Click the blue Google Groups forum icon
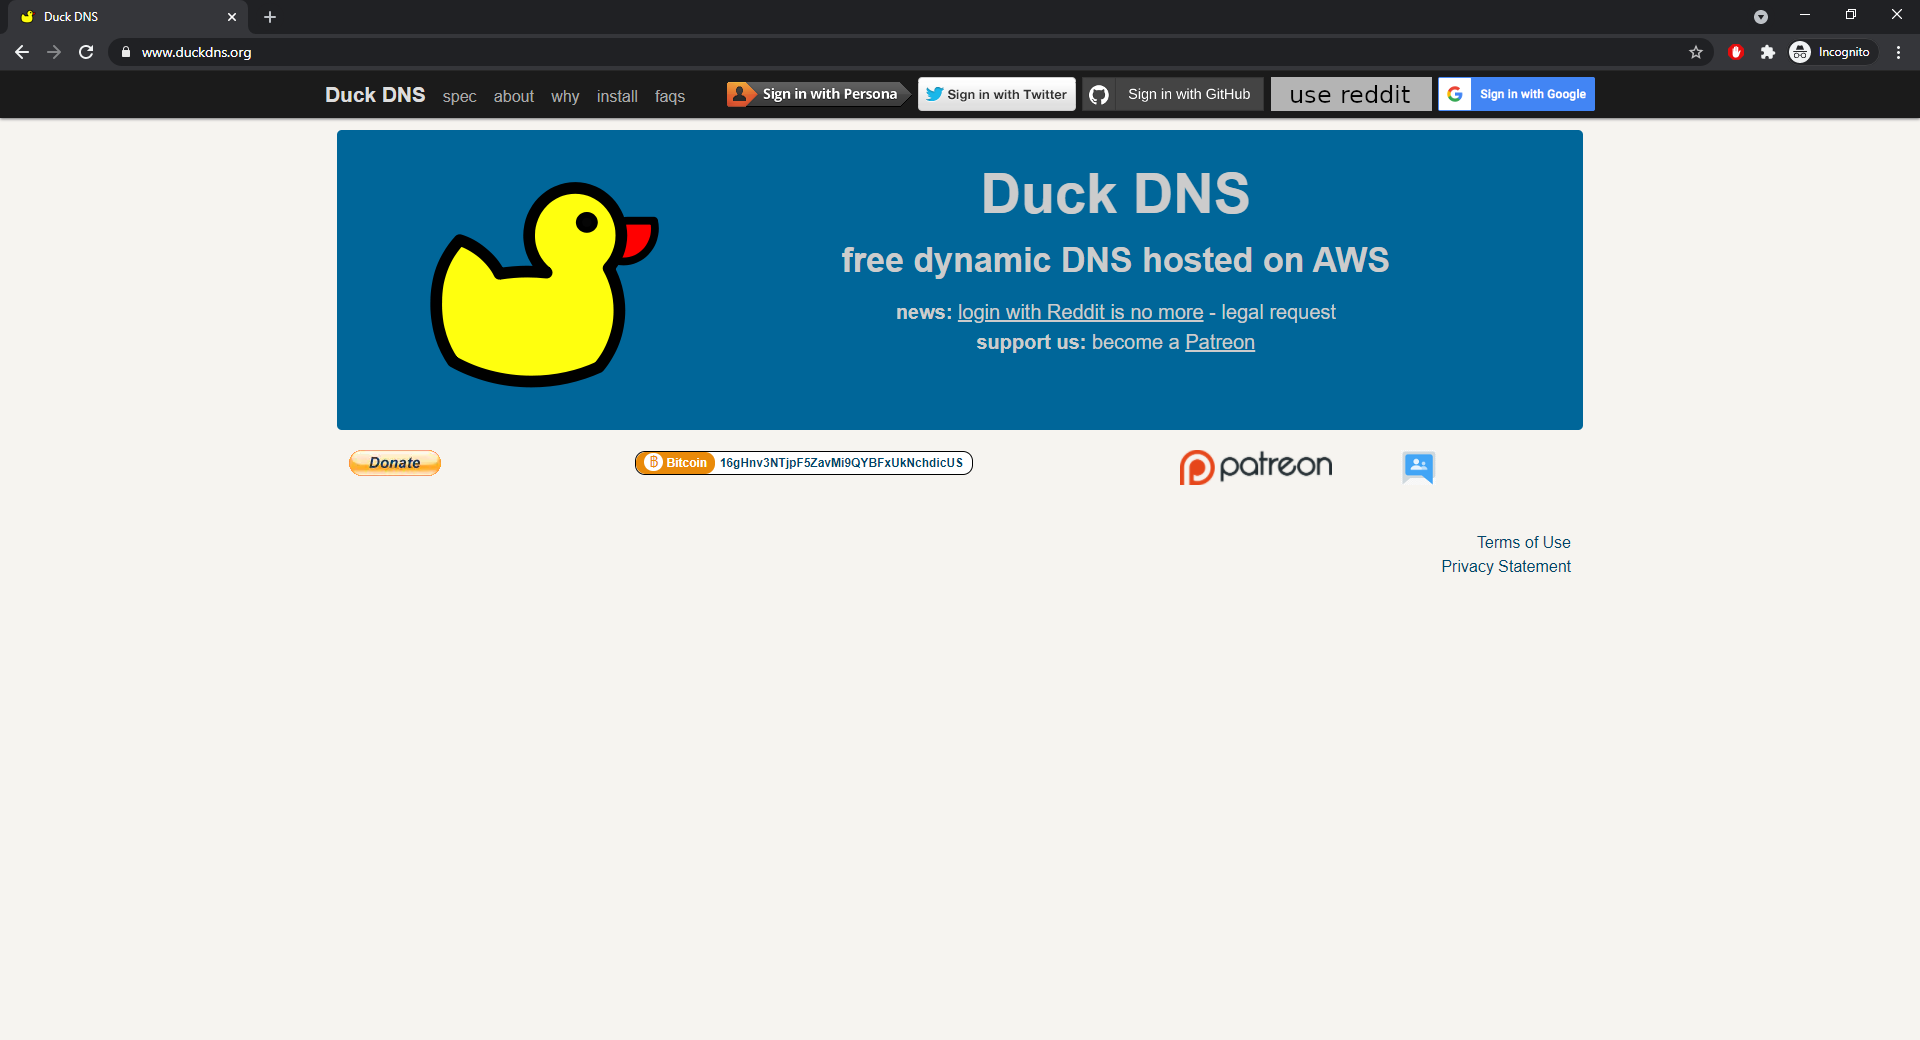The height and width of the screenshot is (1040, 1920). [x=1417, y=467]
